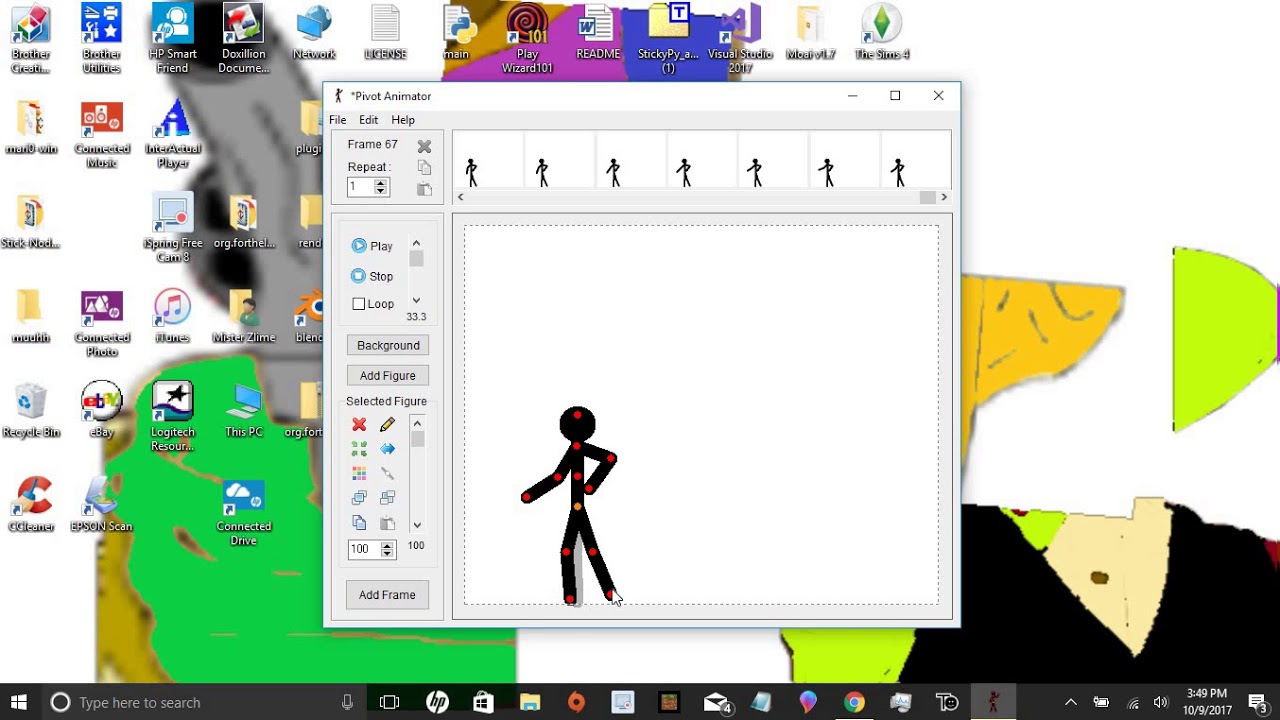The height and width of the screenshot is (720, 1280).
Task: Increase the figure size stepper
Action: [x=387, y=545]
